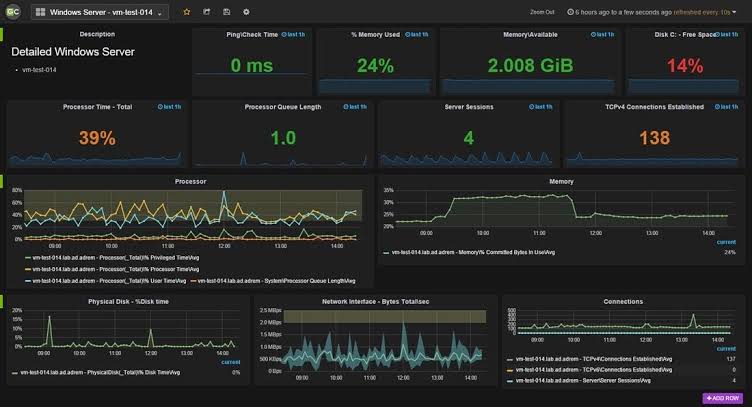
Task: Star this dashboard as a favorite
Action: tap(187, 12)
